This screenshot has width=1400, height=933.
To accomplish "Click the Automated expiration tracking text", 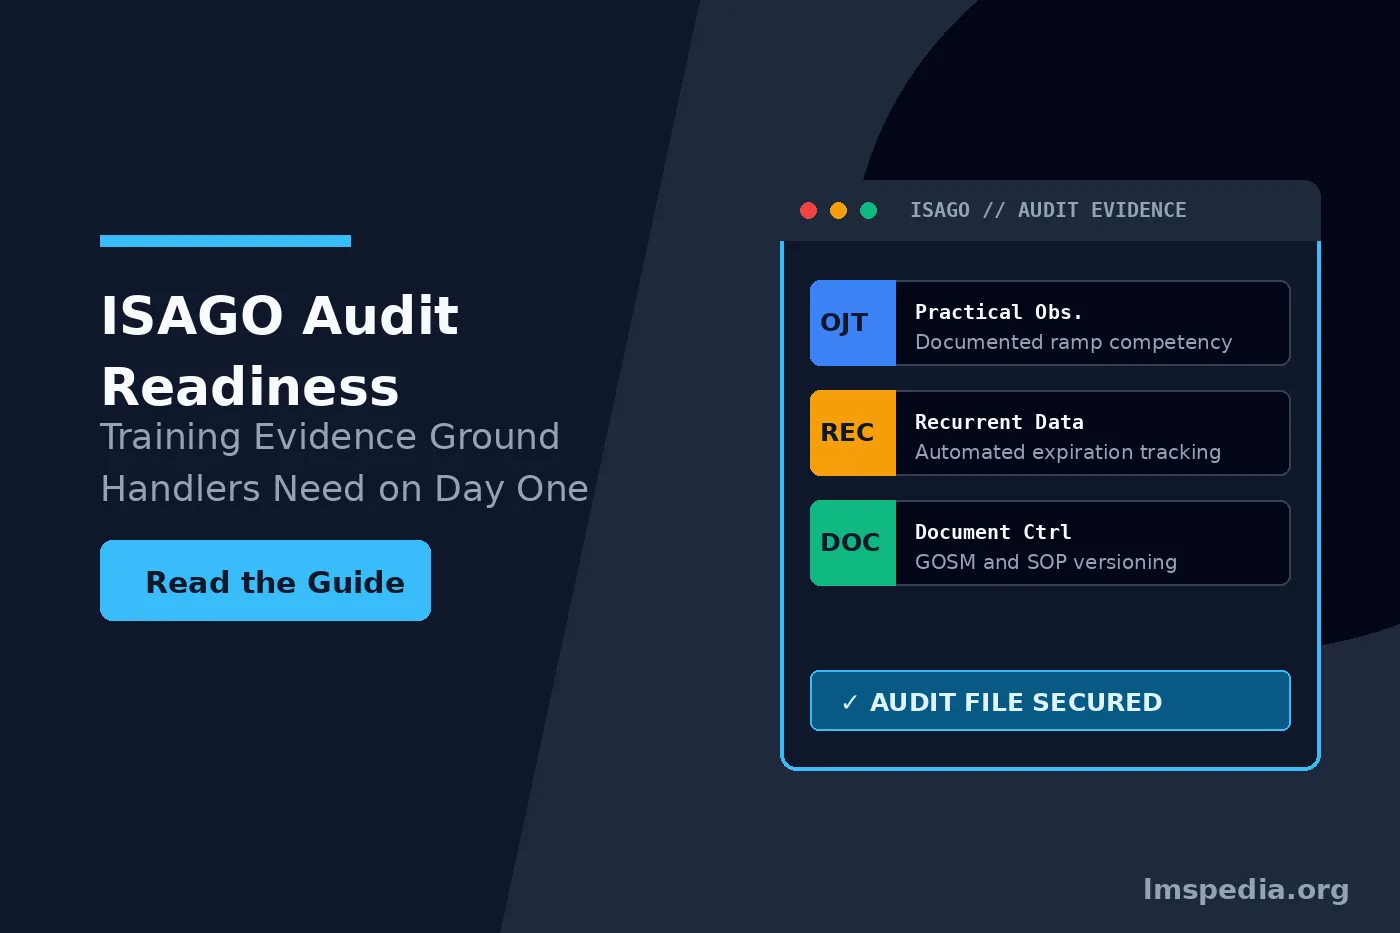I will pos(1068,452).
